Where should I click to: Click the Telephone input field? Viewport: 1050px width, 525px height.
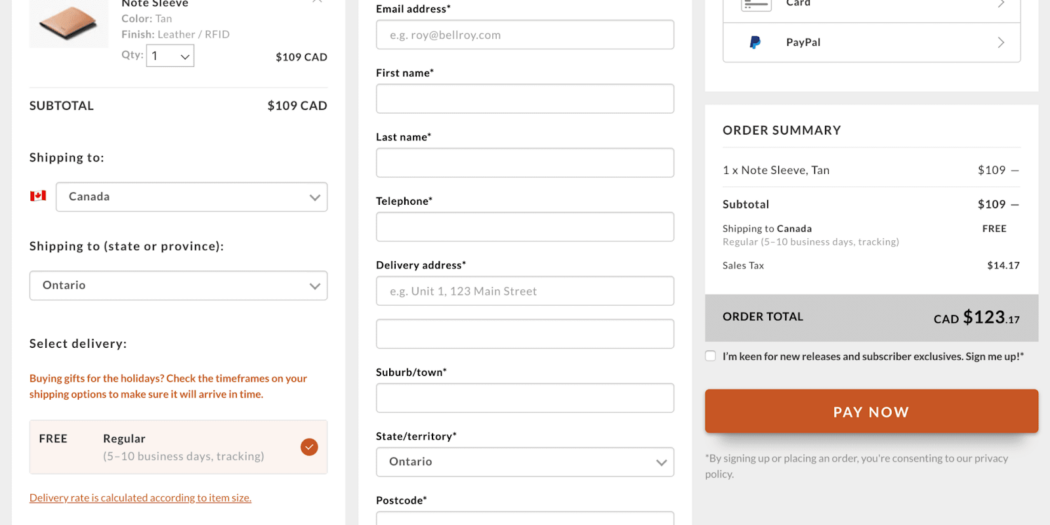pyautogui.click(x=525, y=227)
